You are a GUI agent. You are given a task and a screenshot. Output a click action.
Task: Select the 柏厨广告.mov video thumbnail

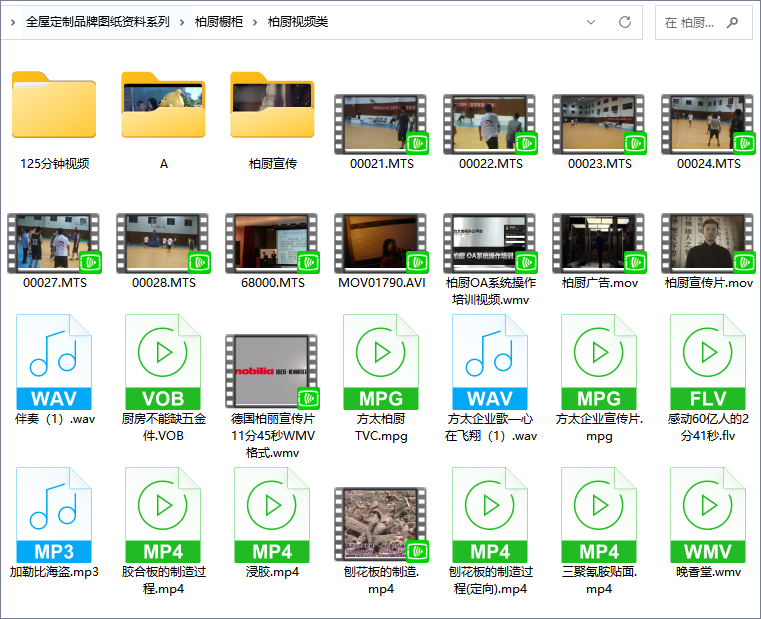pos(599,244)
